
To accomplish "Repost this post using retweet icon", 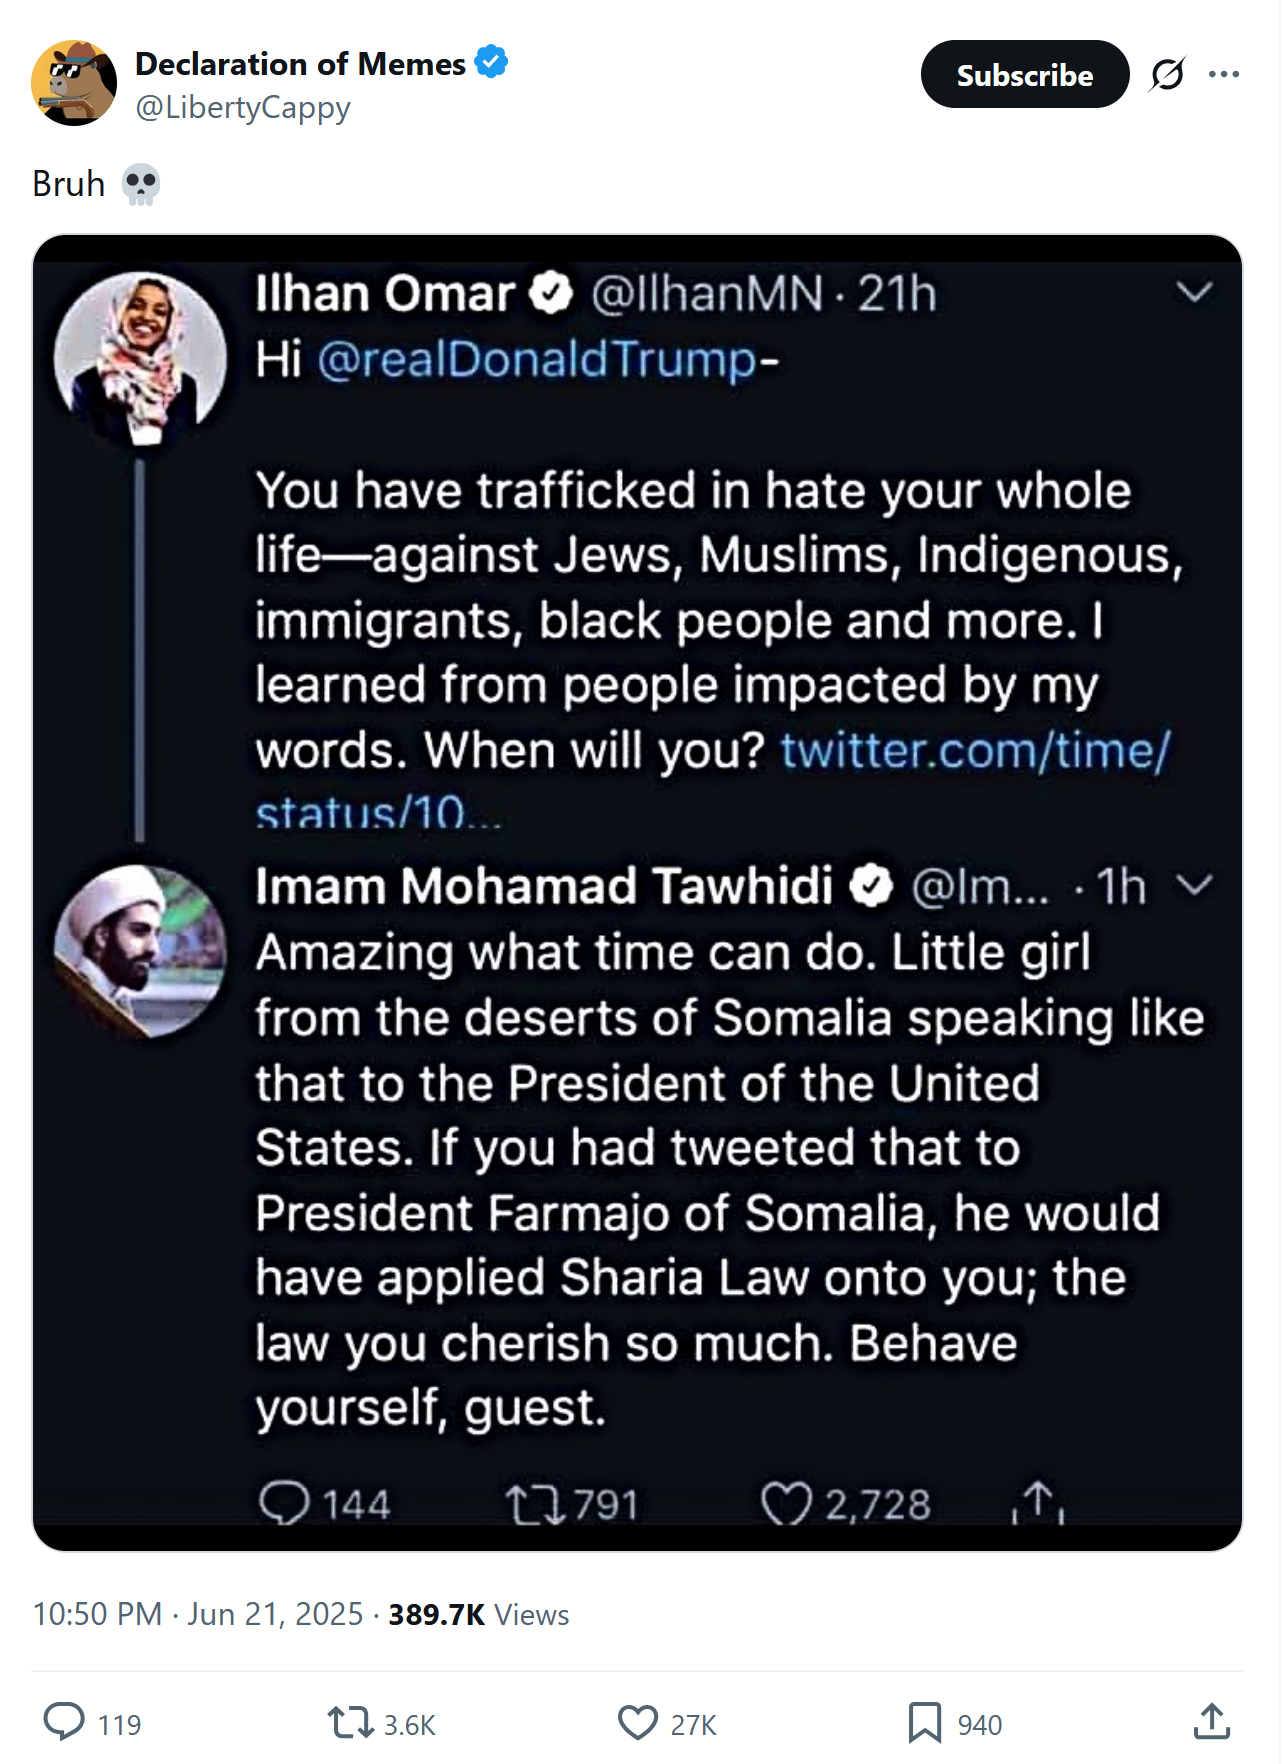I will (x=349, y=1722).
